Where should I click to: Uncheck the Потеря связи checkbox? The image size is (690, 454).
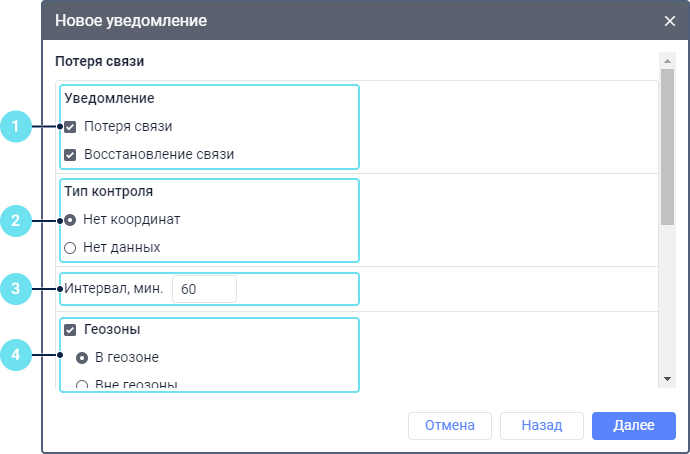tap(70, 127)
